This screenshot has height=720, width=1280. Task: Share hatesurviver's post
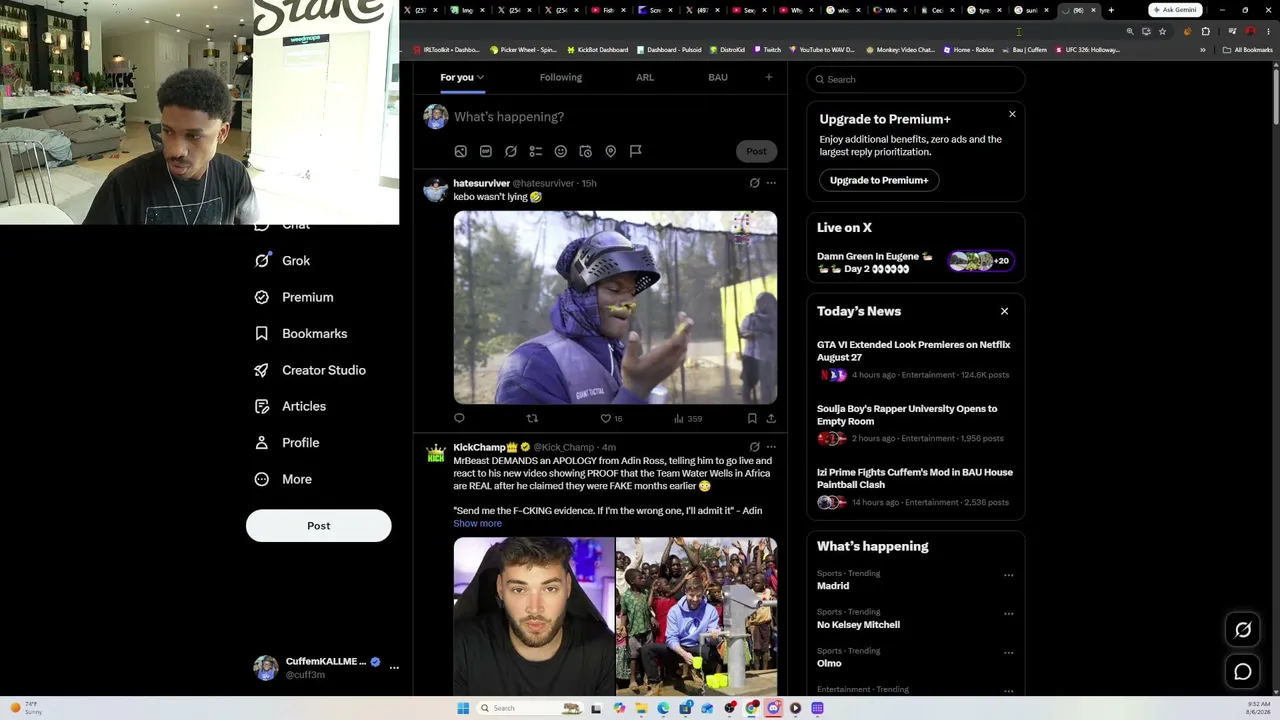click(771, 418)
